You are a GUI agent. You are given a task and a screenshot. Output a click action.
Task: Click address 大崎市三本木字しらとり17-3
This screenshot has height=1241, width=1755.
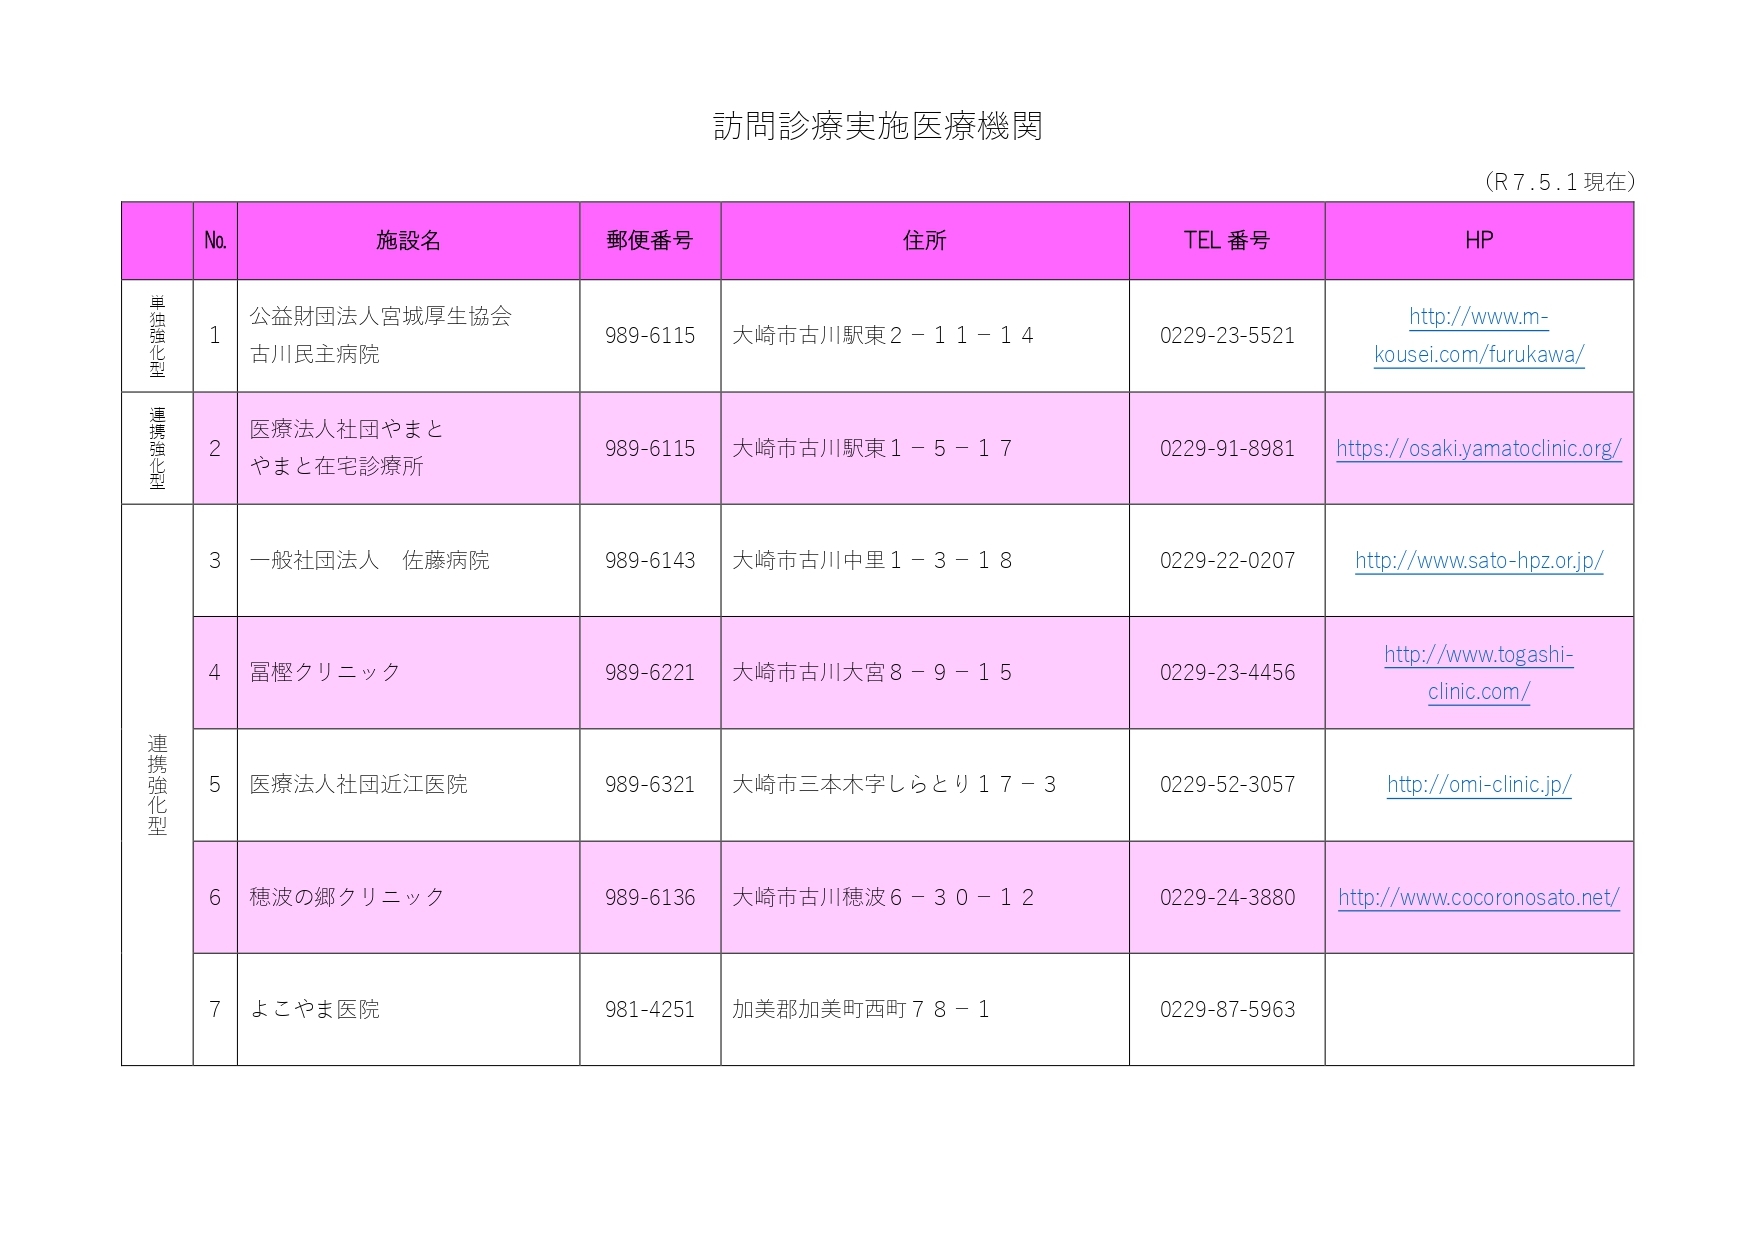coord(894,784)
